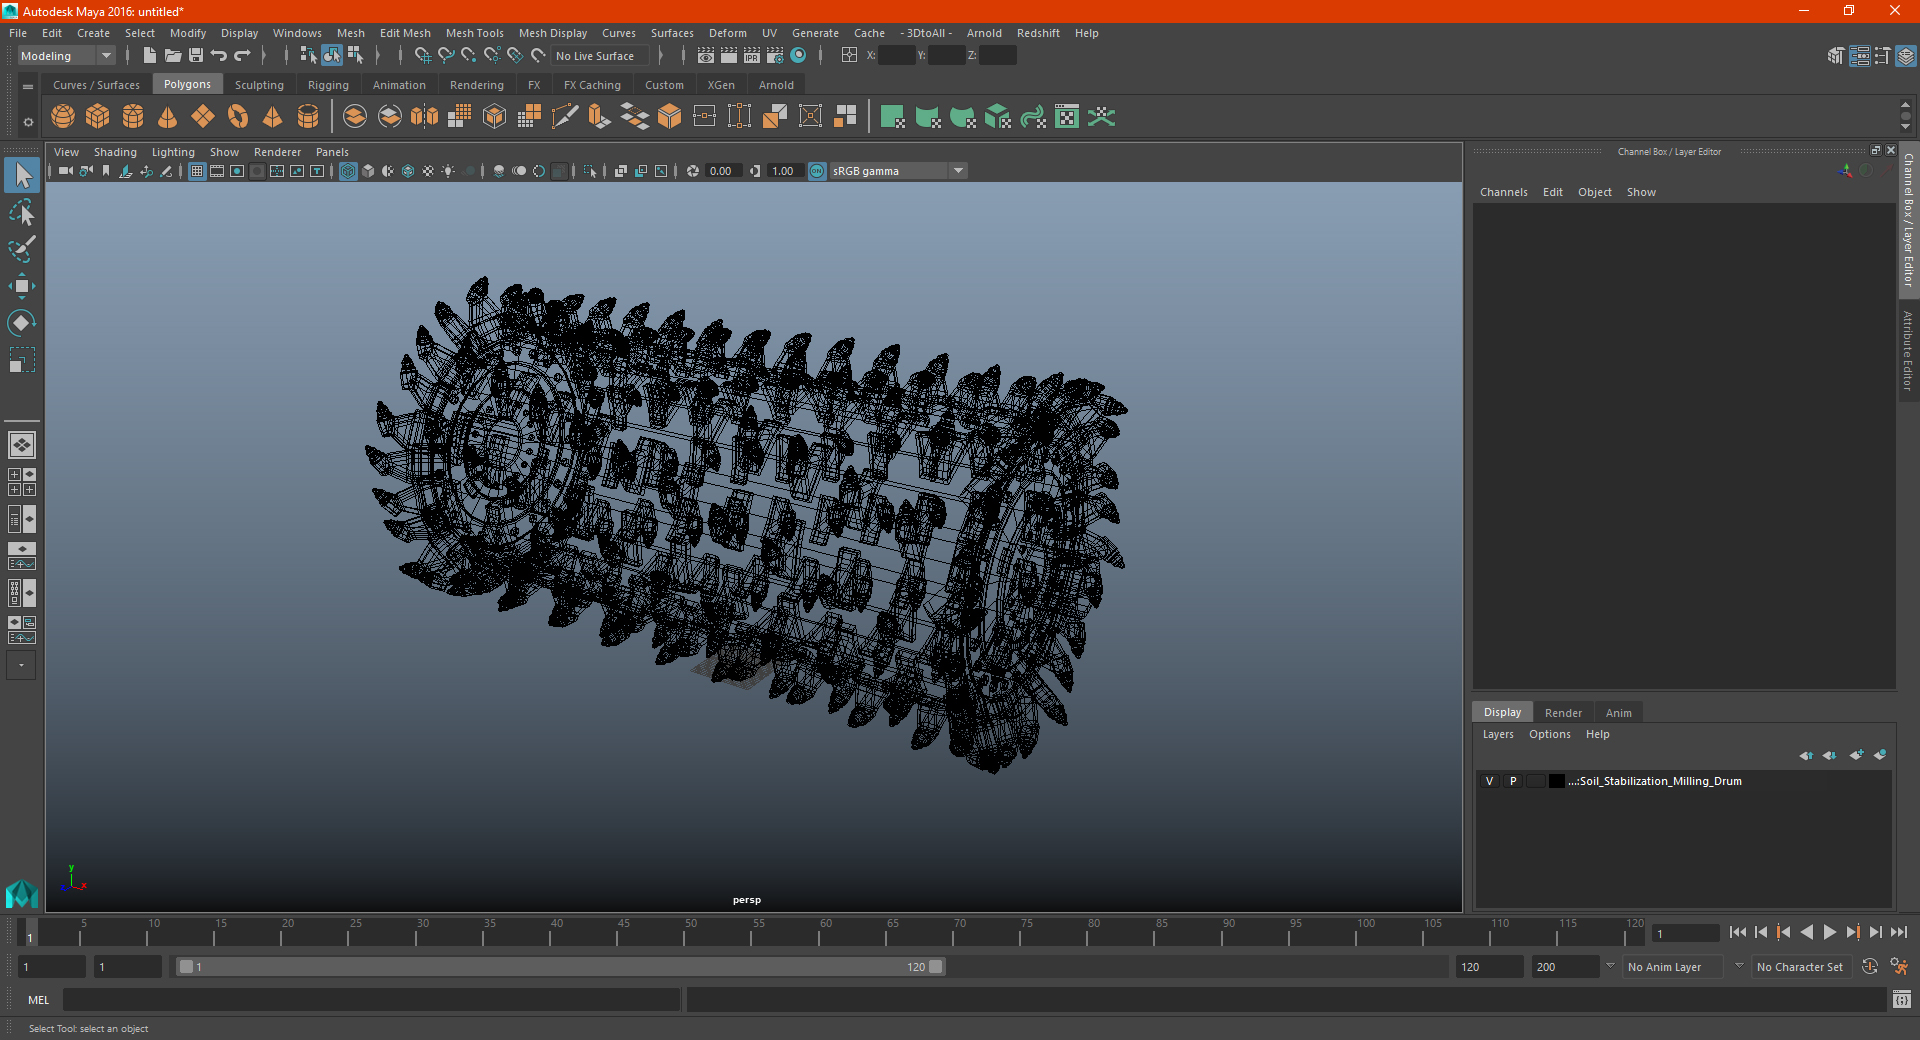The image size is (1920, 1040).
Task: Click the Redo arrow icon
Action: (242, 56)
